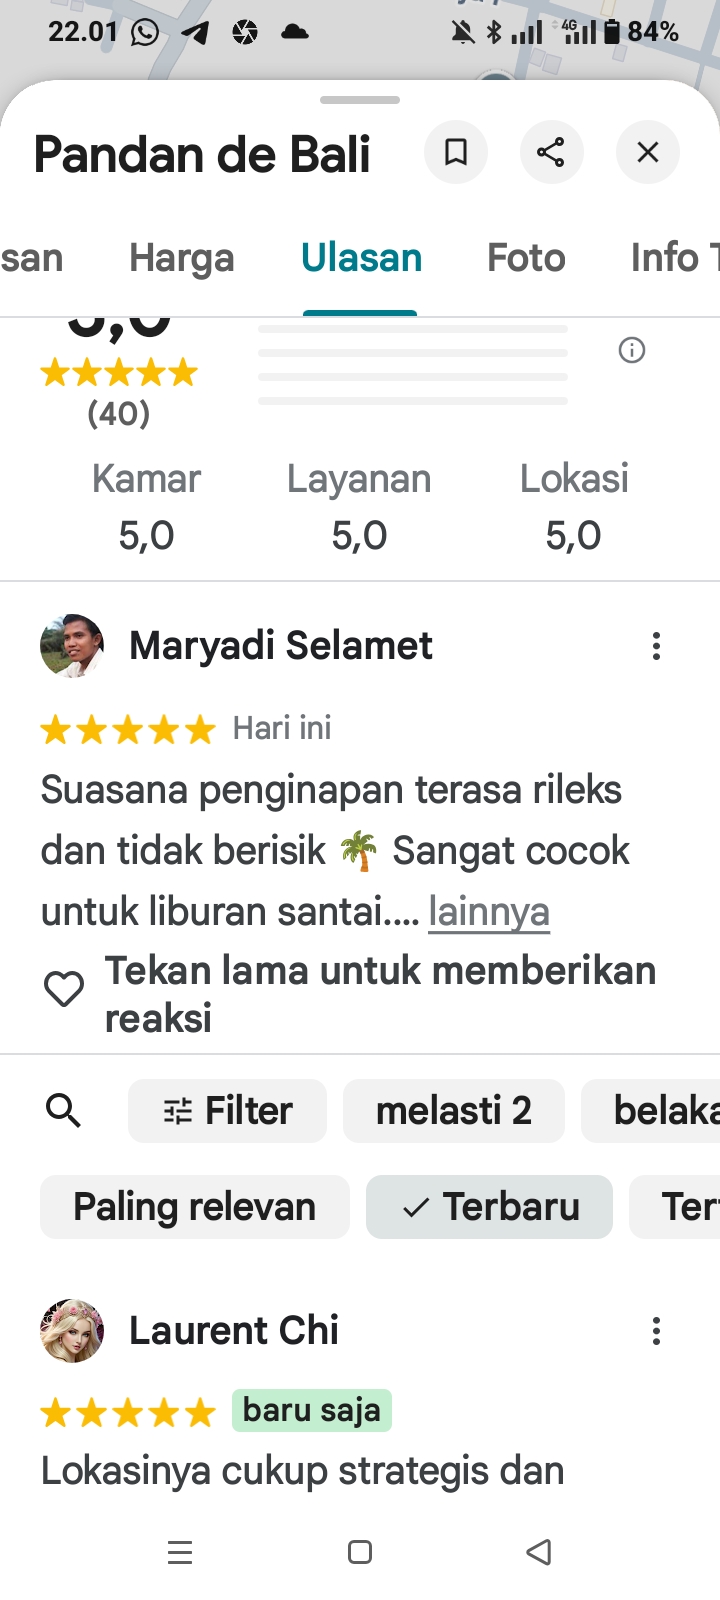720x1600 pixels.
Task: Select the Ulasan tab
Action: pos(361,258)
